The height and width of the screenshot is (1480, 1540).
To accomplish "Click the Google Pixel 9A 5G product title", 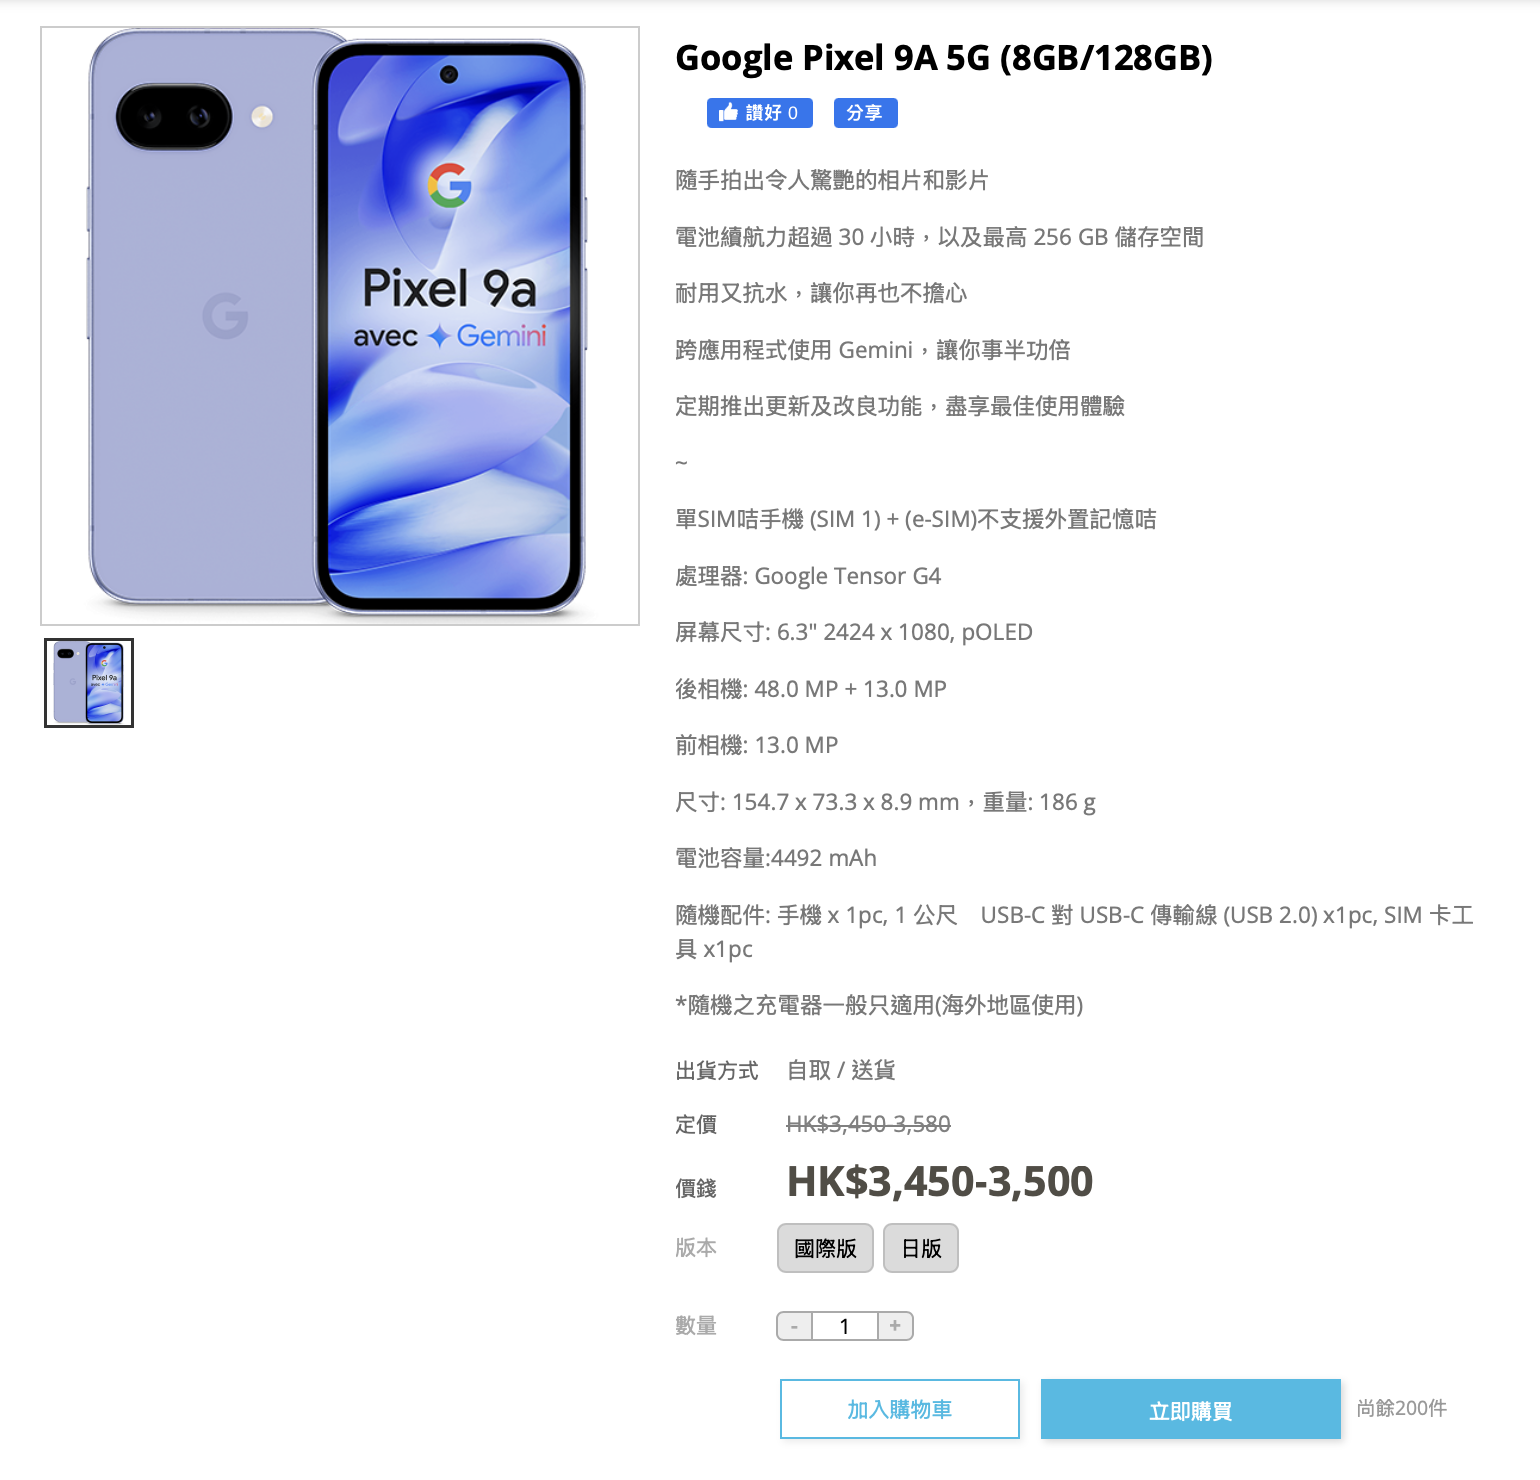I will [944, 58].
